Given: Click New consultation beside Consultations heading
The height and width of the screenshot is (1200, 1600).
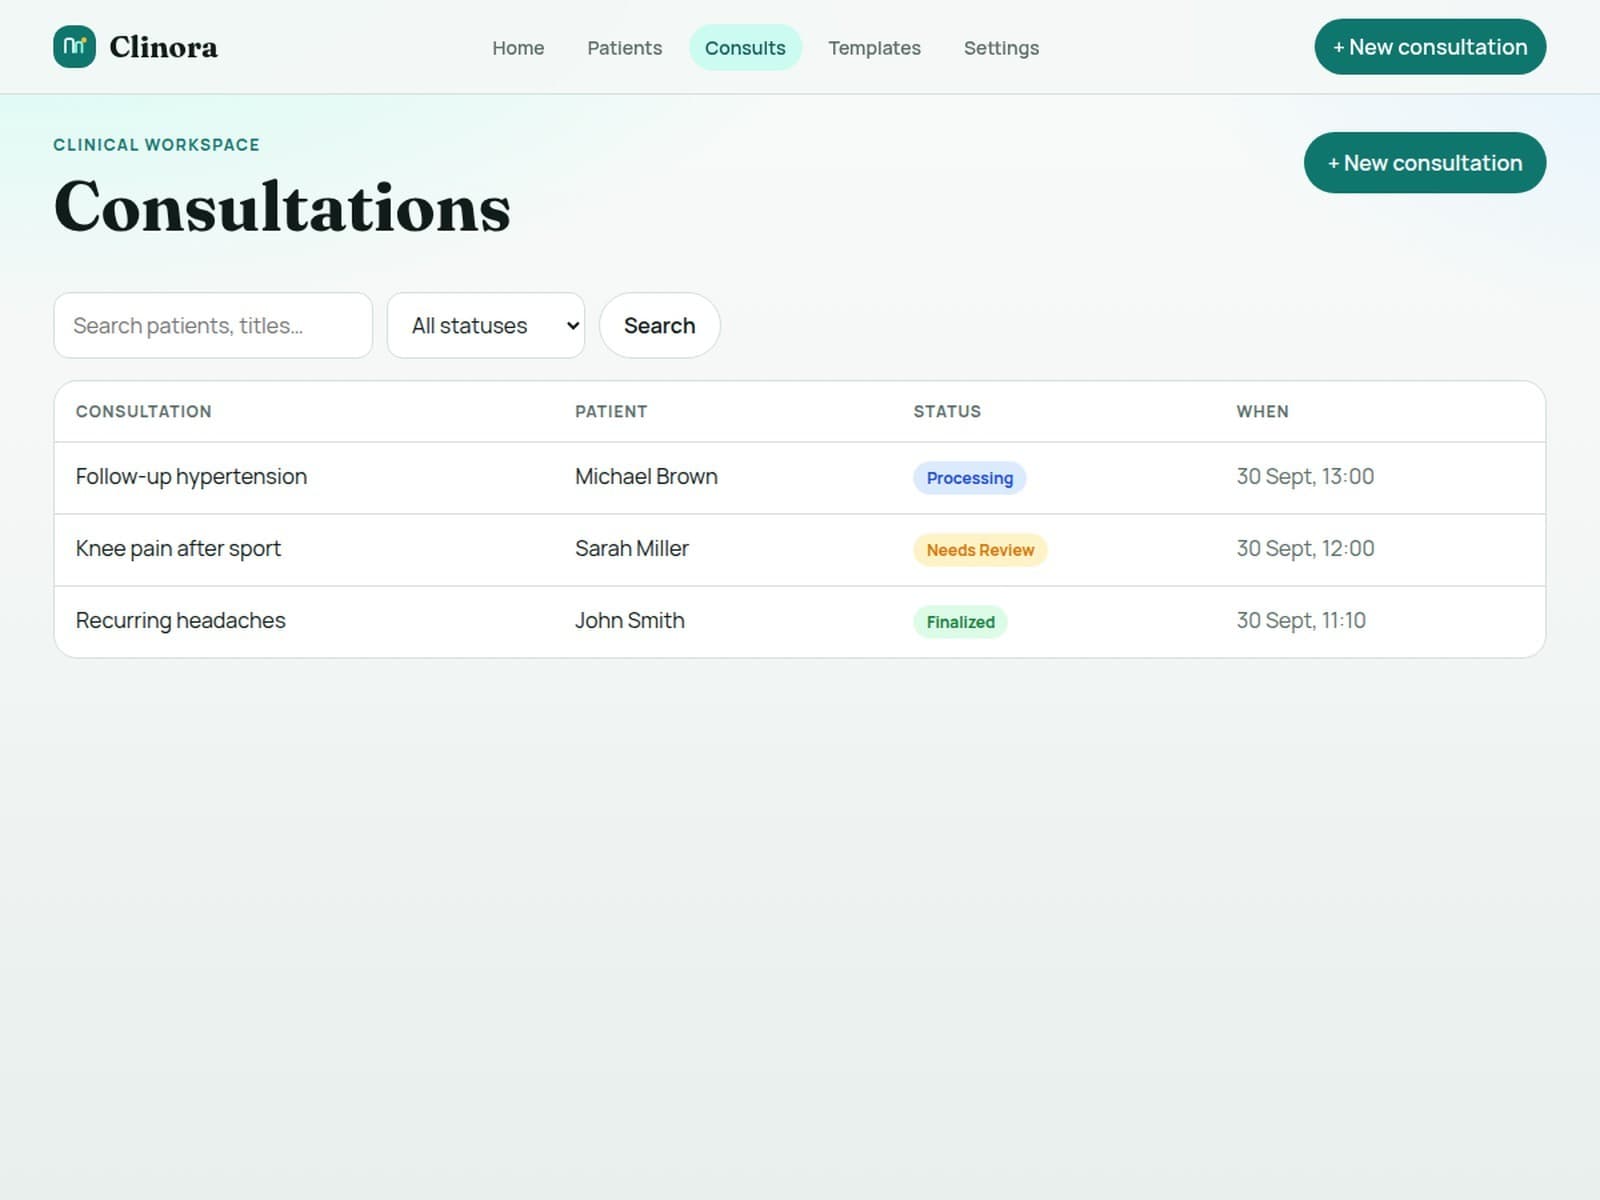Looking at the screenshot, I should click(1425, 163).
